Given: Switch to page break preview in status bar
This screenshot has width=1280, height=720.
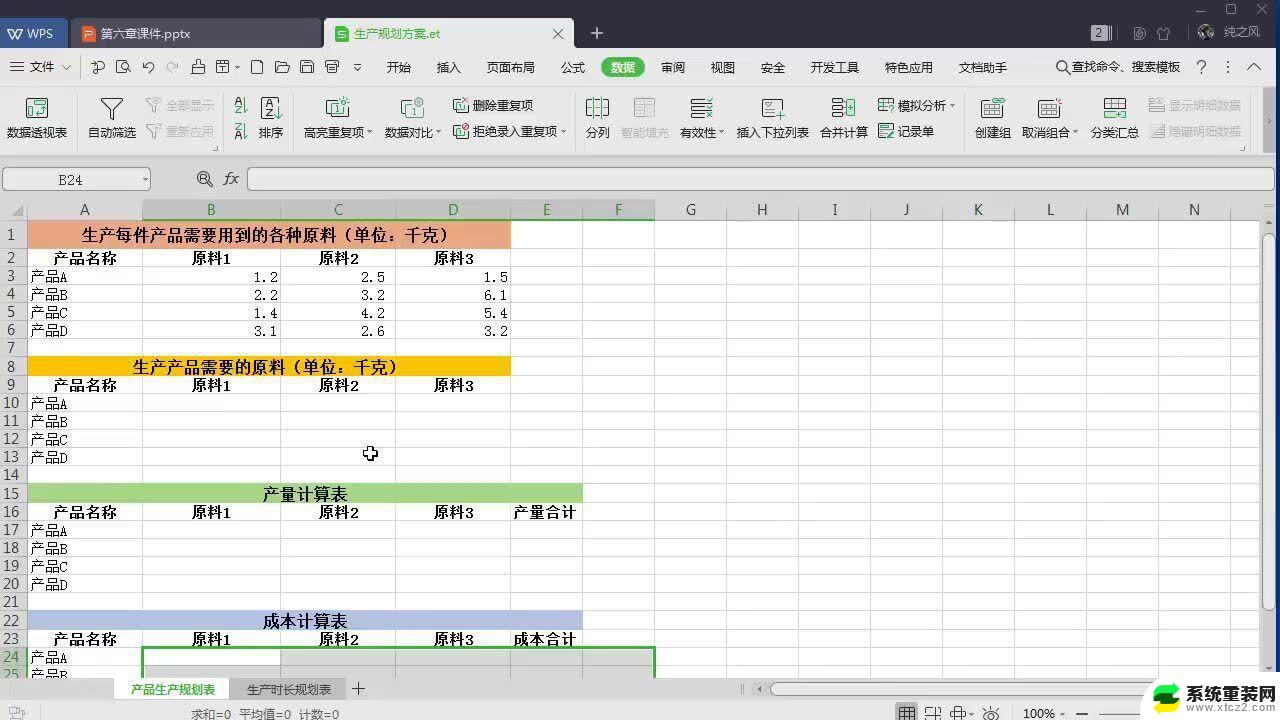Looking at the screenshot, I should coord(933,713).
